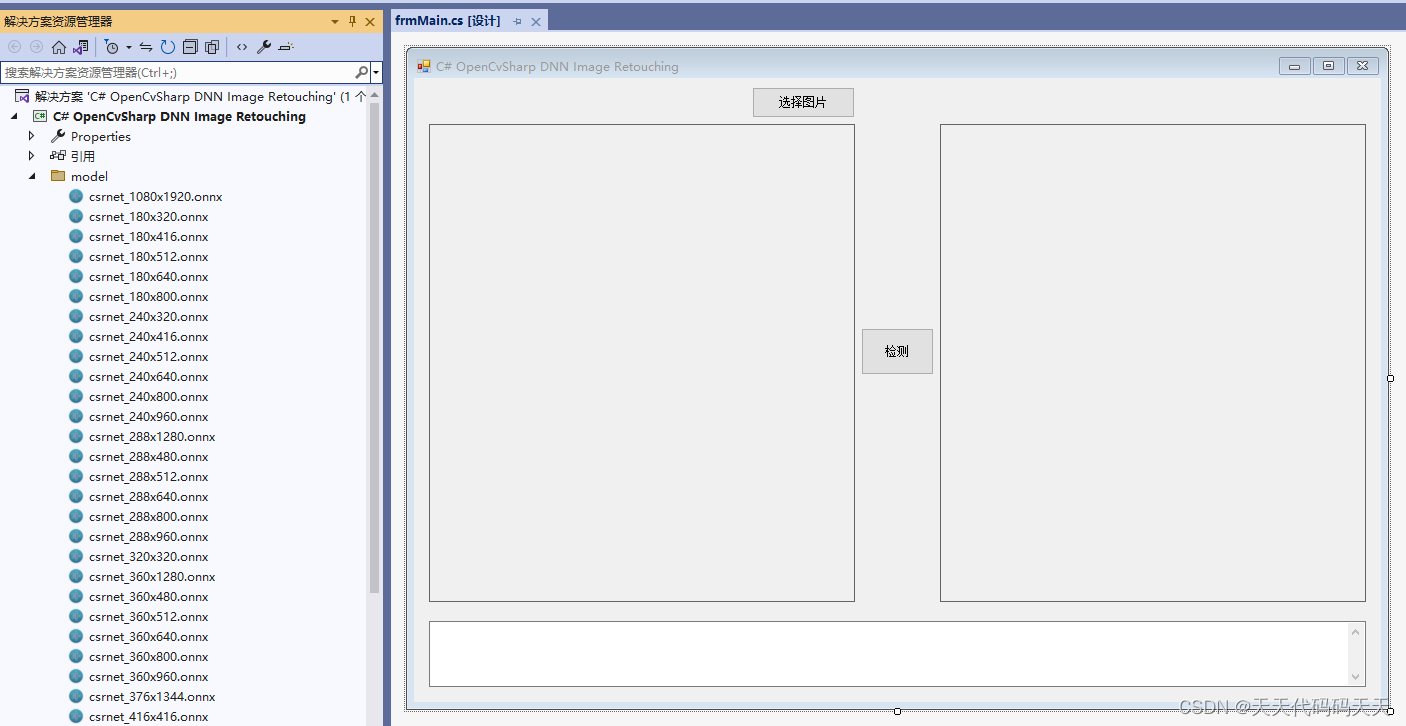Toggle Preview Selected Items icon
The height and width of the screenshot is (726, 1406).
coord(286,47)
